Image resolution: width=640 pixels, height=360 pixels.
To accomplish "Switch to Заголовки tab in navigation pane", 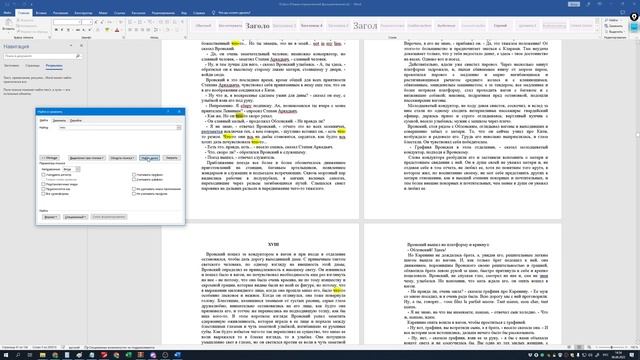I will (x=11, y=66).
